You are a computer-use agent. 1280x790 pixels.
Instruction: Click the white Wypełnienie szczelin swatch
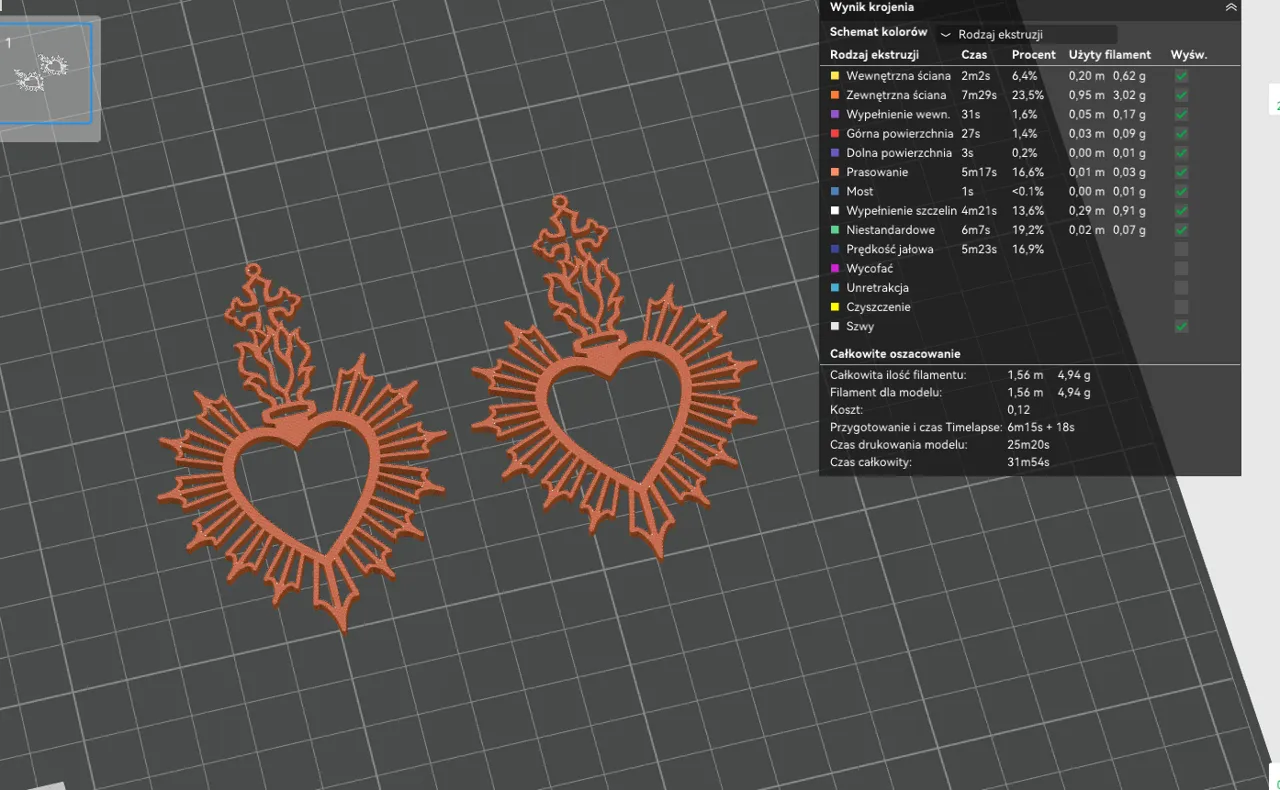click(x=835, y=210)
